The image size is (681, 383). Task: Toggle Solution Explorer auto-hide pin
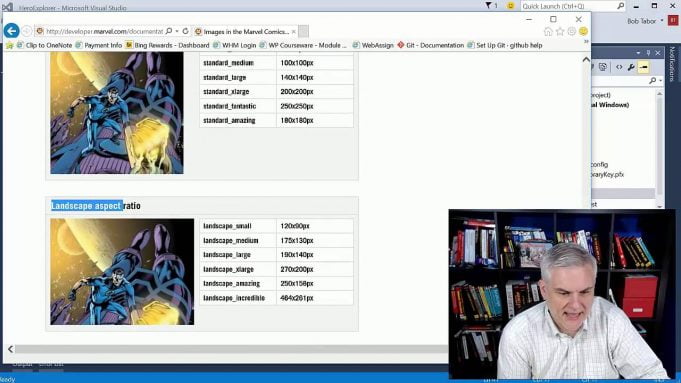coord(648,53)
